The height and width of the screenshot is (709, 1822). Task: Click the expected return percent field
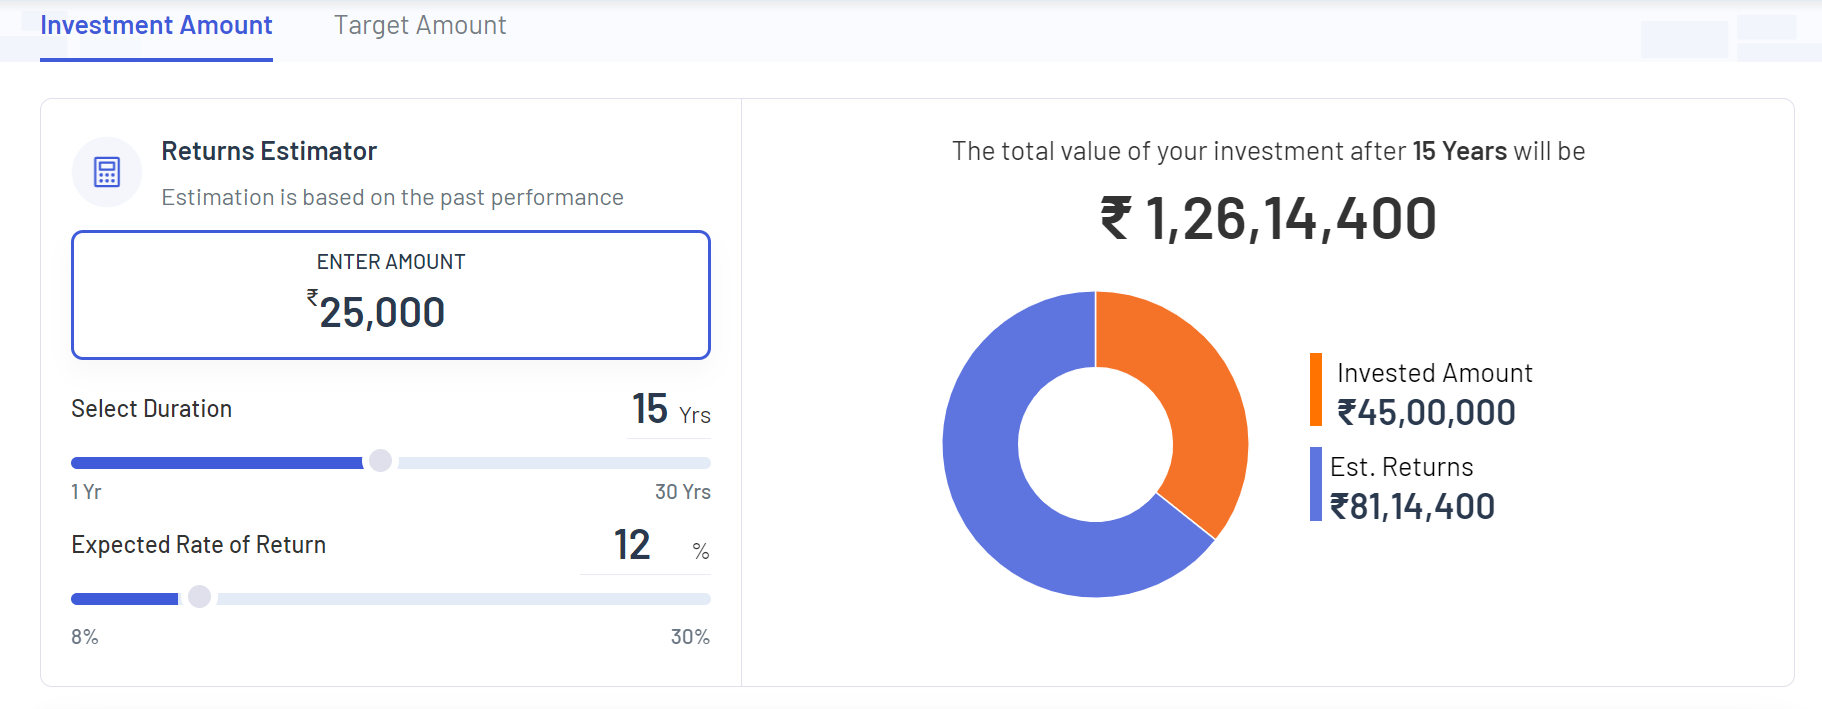click(632, 545)
